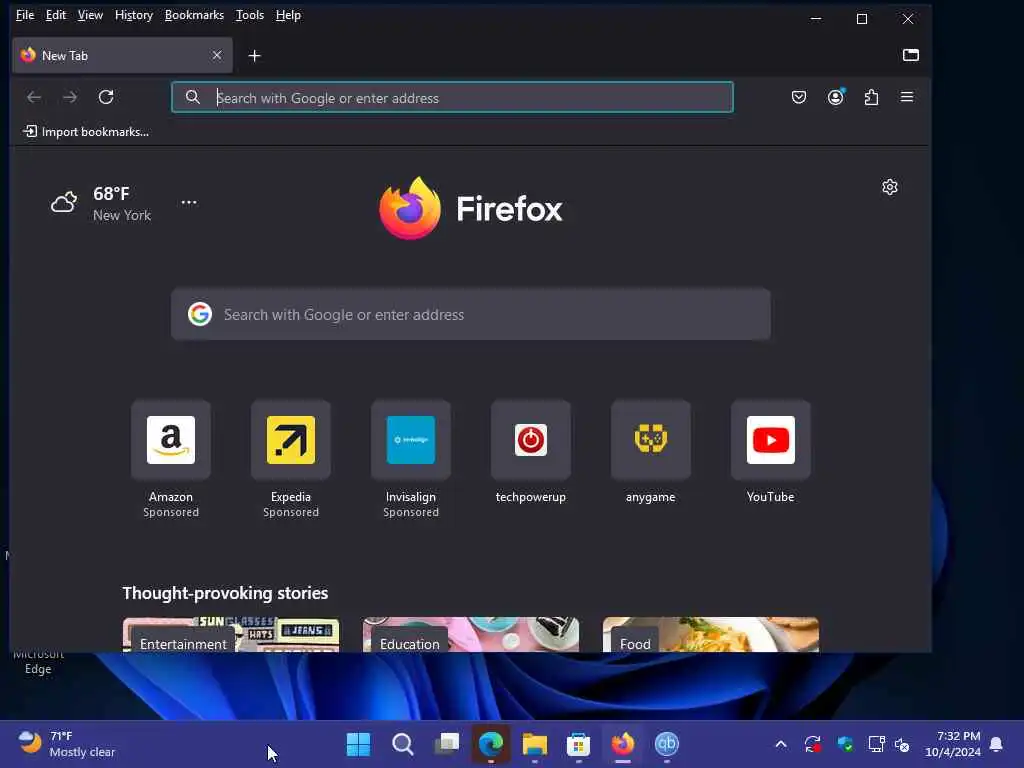Open the Education story card

471,634
